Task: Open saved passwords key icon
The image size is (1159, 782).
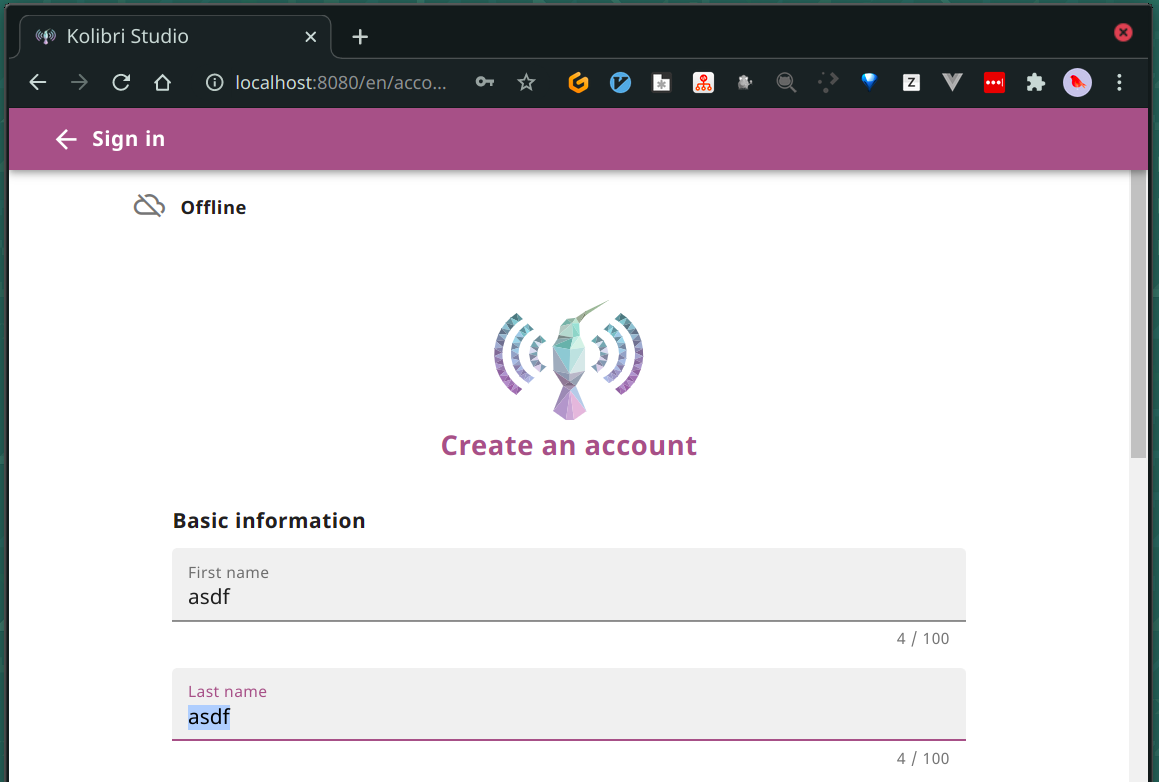Action: coord(484,82)
